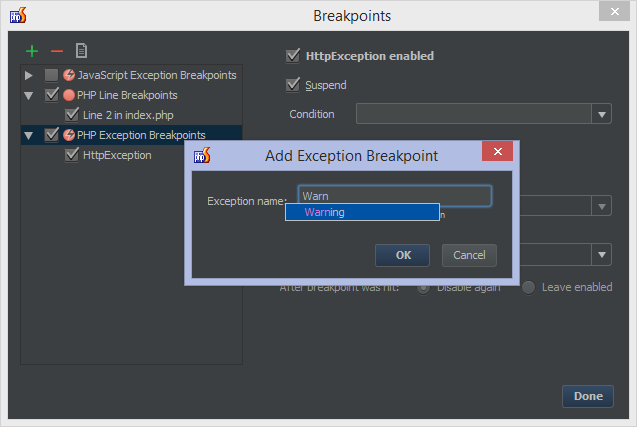The image size is (637, 427).
Task: Select 'JavaScript Exception Breakpoints' row text
Action: coord(157,75)
